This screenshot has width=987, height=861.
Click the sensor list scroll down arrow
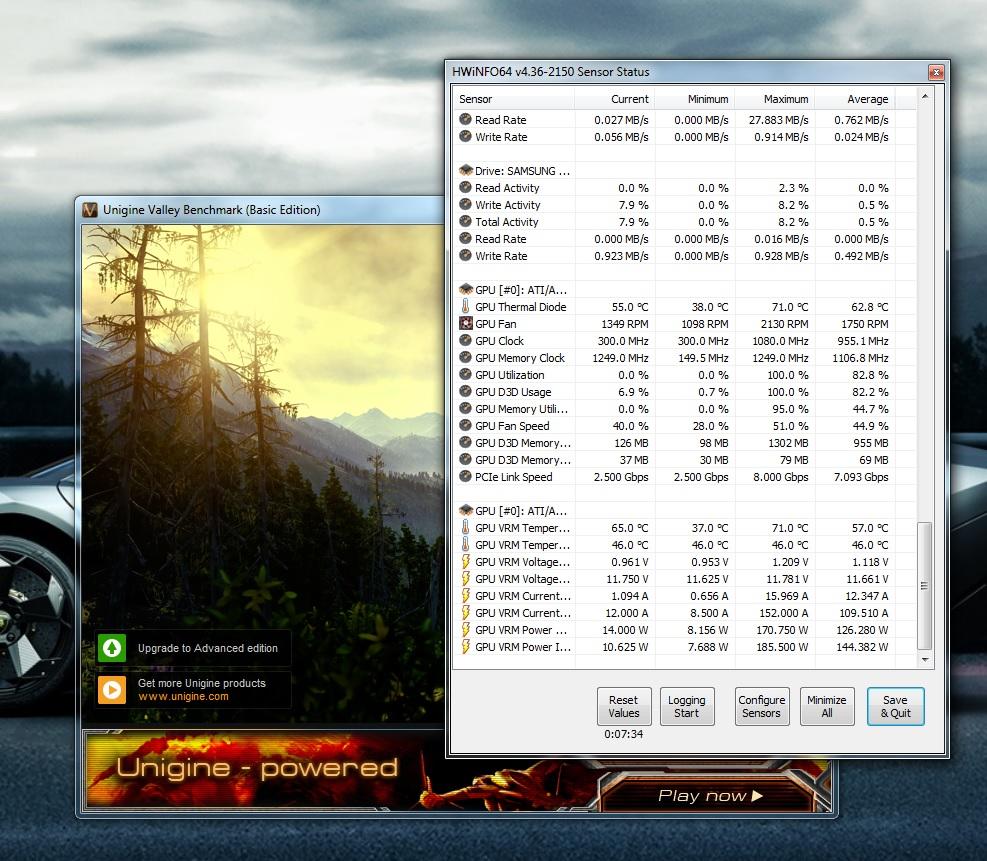(925, 660)
